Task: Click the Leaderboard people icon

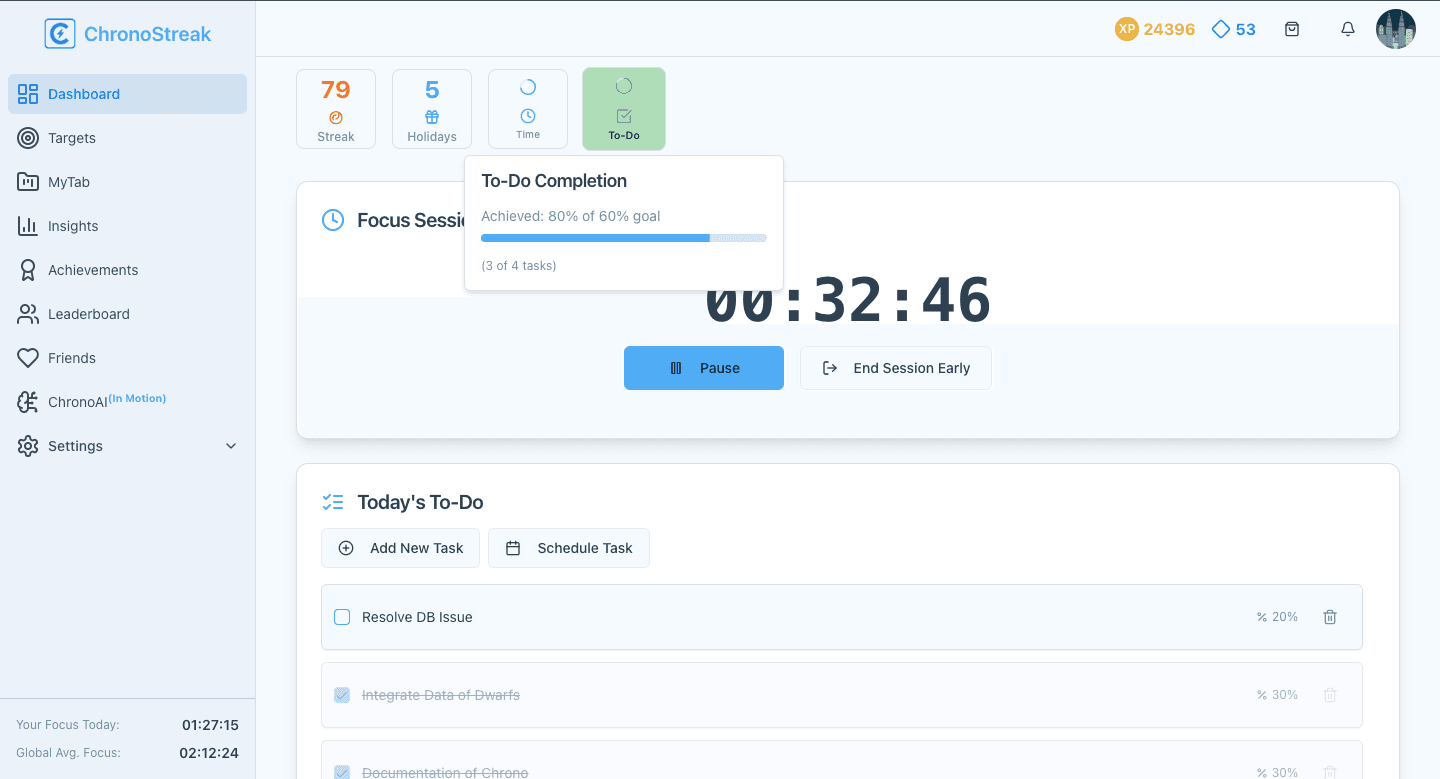Action: tap(28, 314)
